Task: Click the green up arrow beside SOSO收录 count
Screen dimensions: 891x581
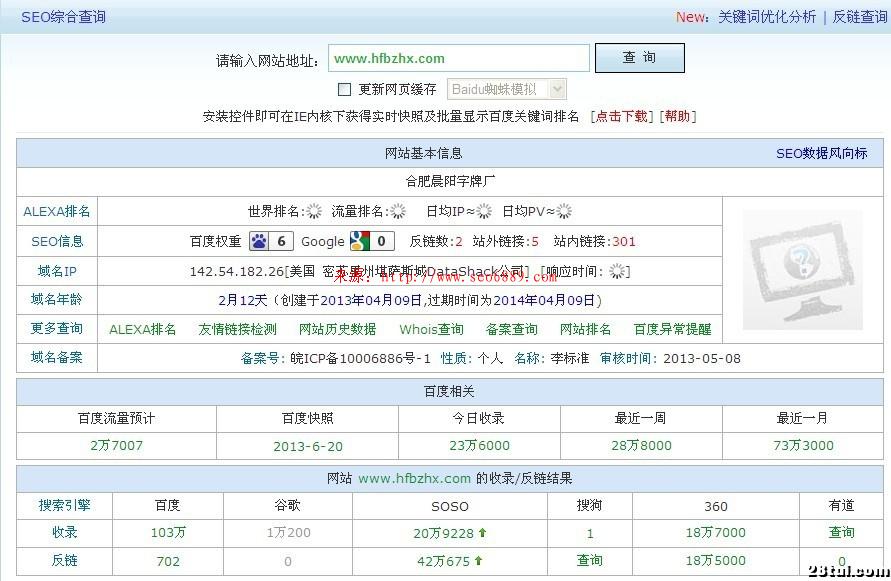Action: click(x=480, y=533)
